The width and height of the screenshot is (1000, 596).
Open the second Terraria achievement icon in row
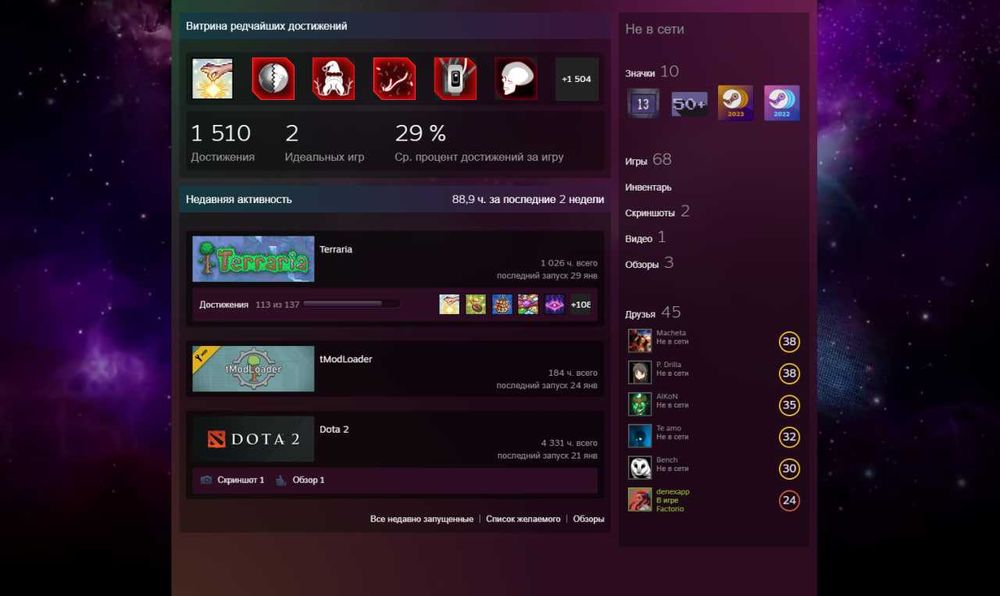click(x=476, y=305)
